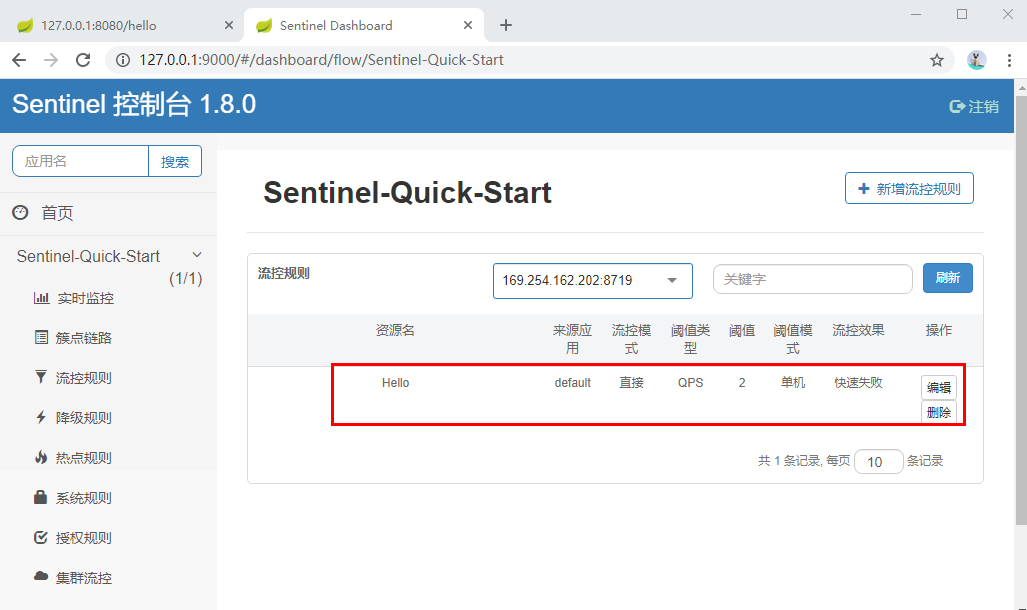Click the QPS threshold type cell
Viewport: 1027px width, 610px height.
(690, 383)
